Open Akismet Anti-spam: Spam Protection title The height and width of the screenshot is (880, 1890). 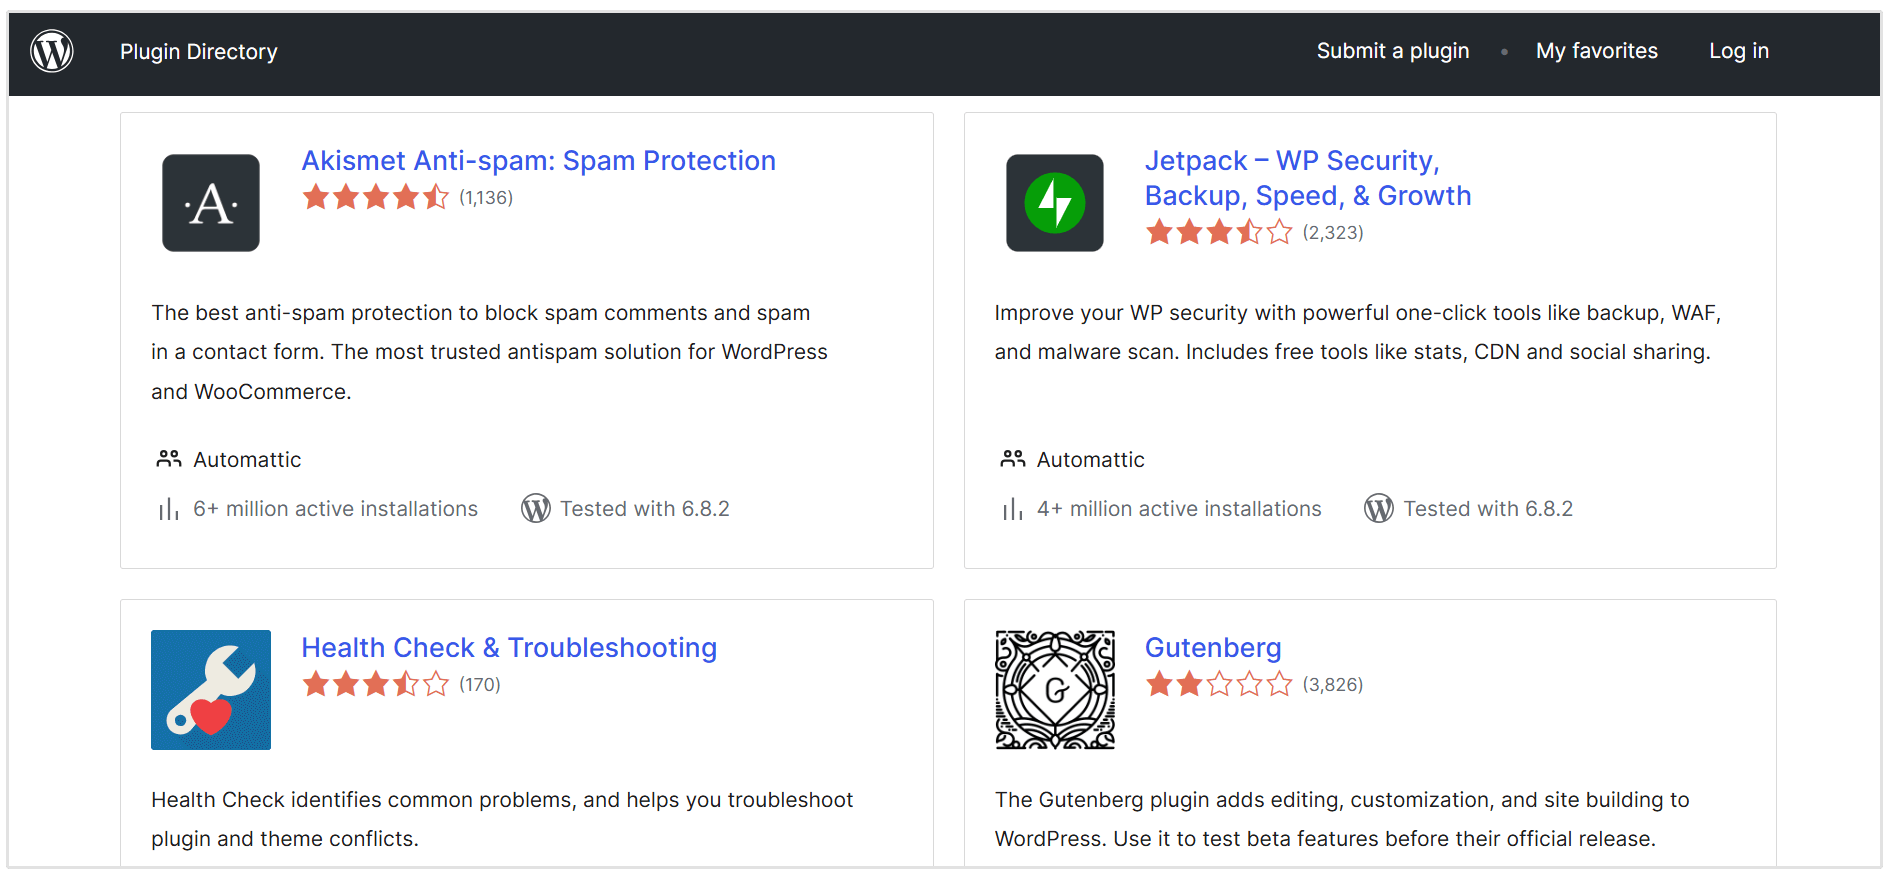[538, 161]
